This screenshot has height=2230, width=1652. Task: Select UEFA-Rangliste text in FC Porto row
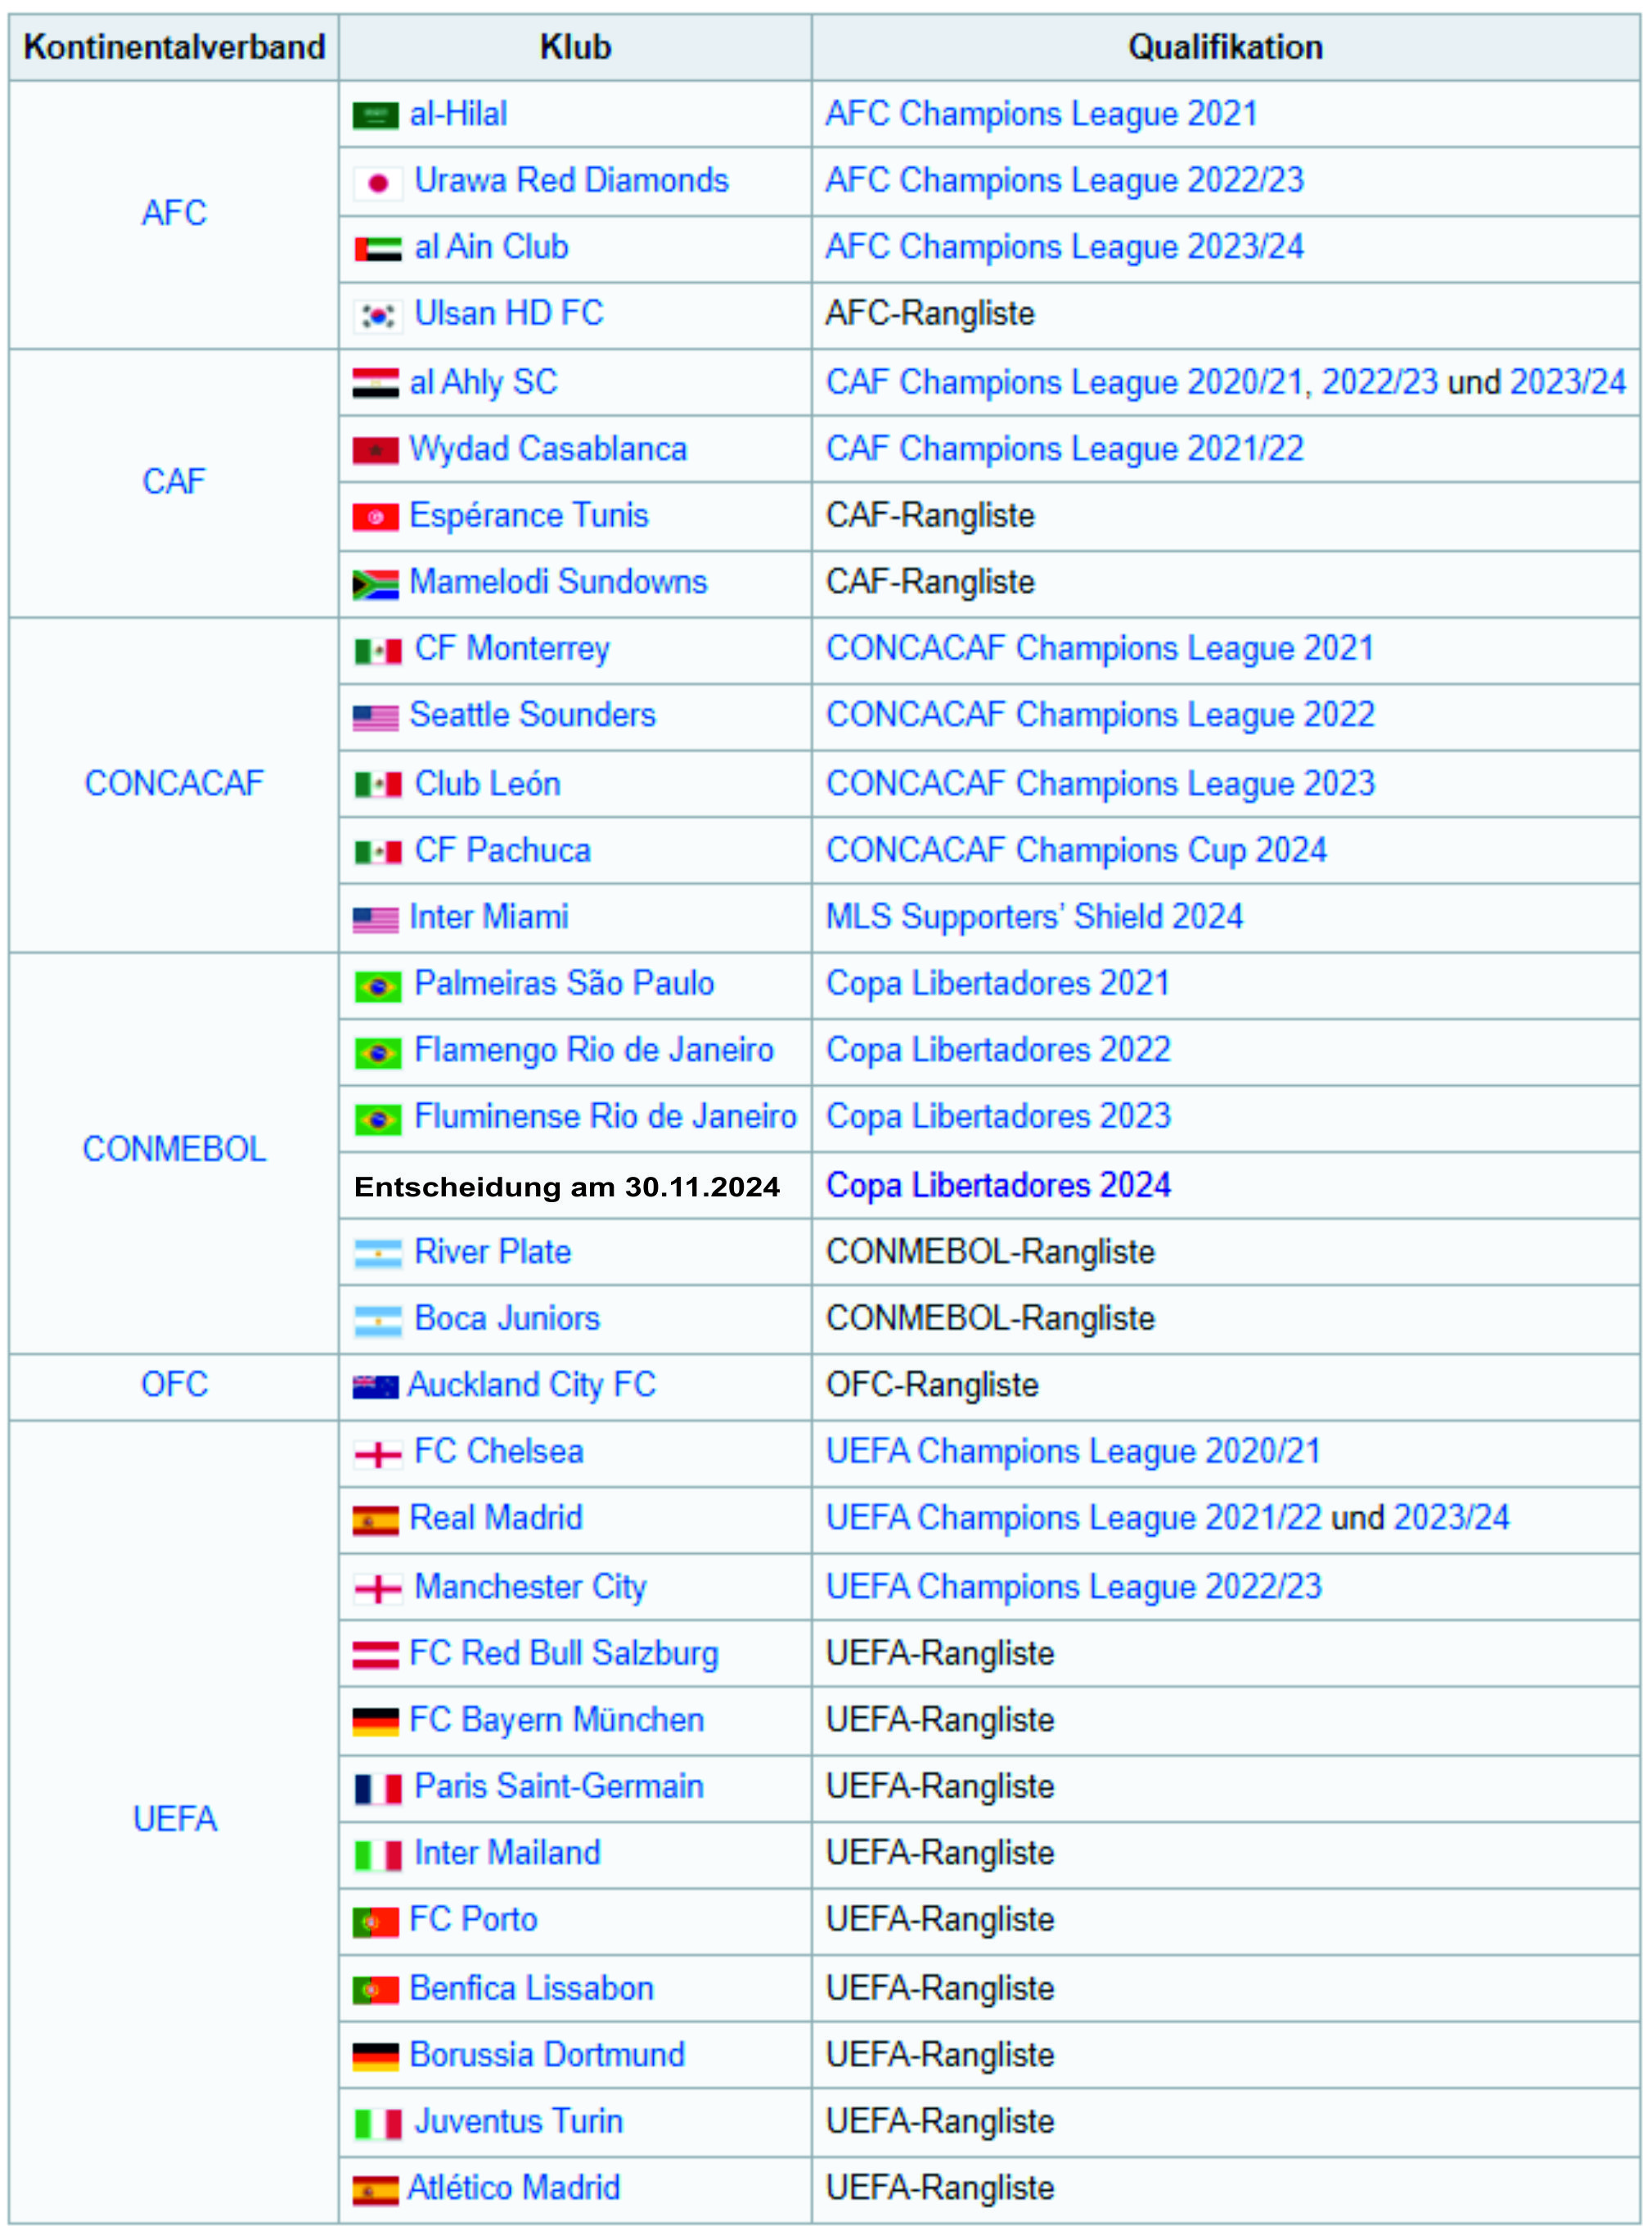click(940, 1920)
